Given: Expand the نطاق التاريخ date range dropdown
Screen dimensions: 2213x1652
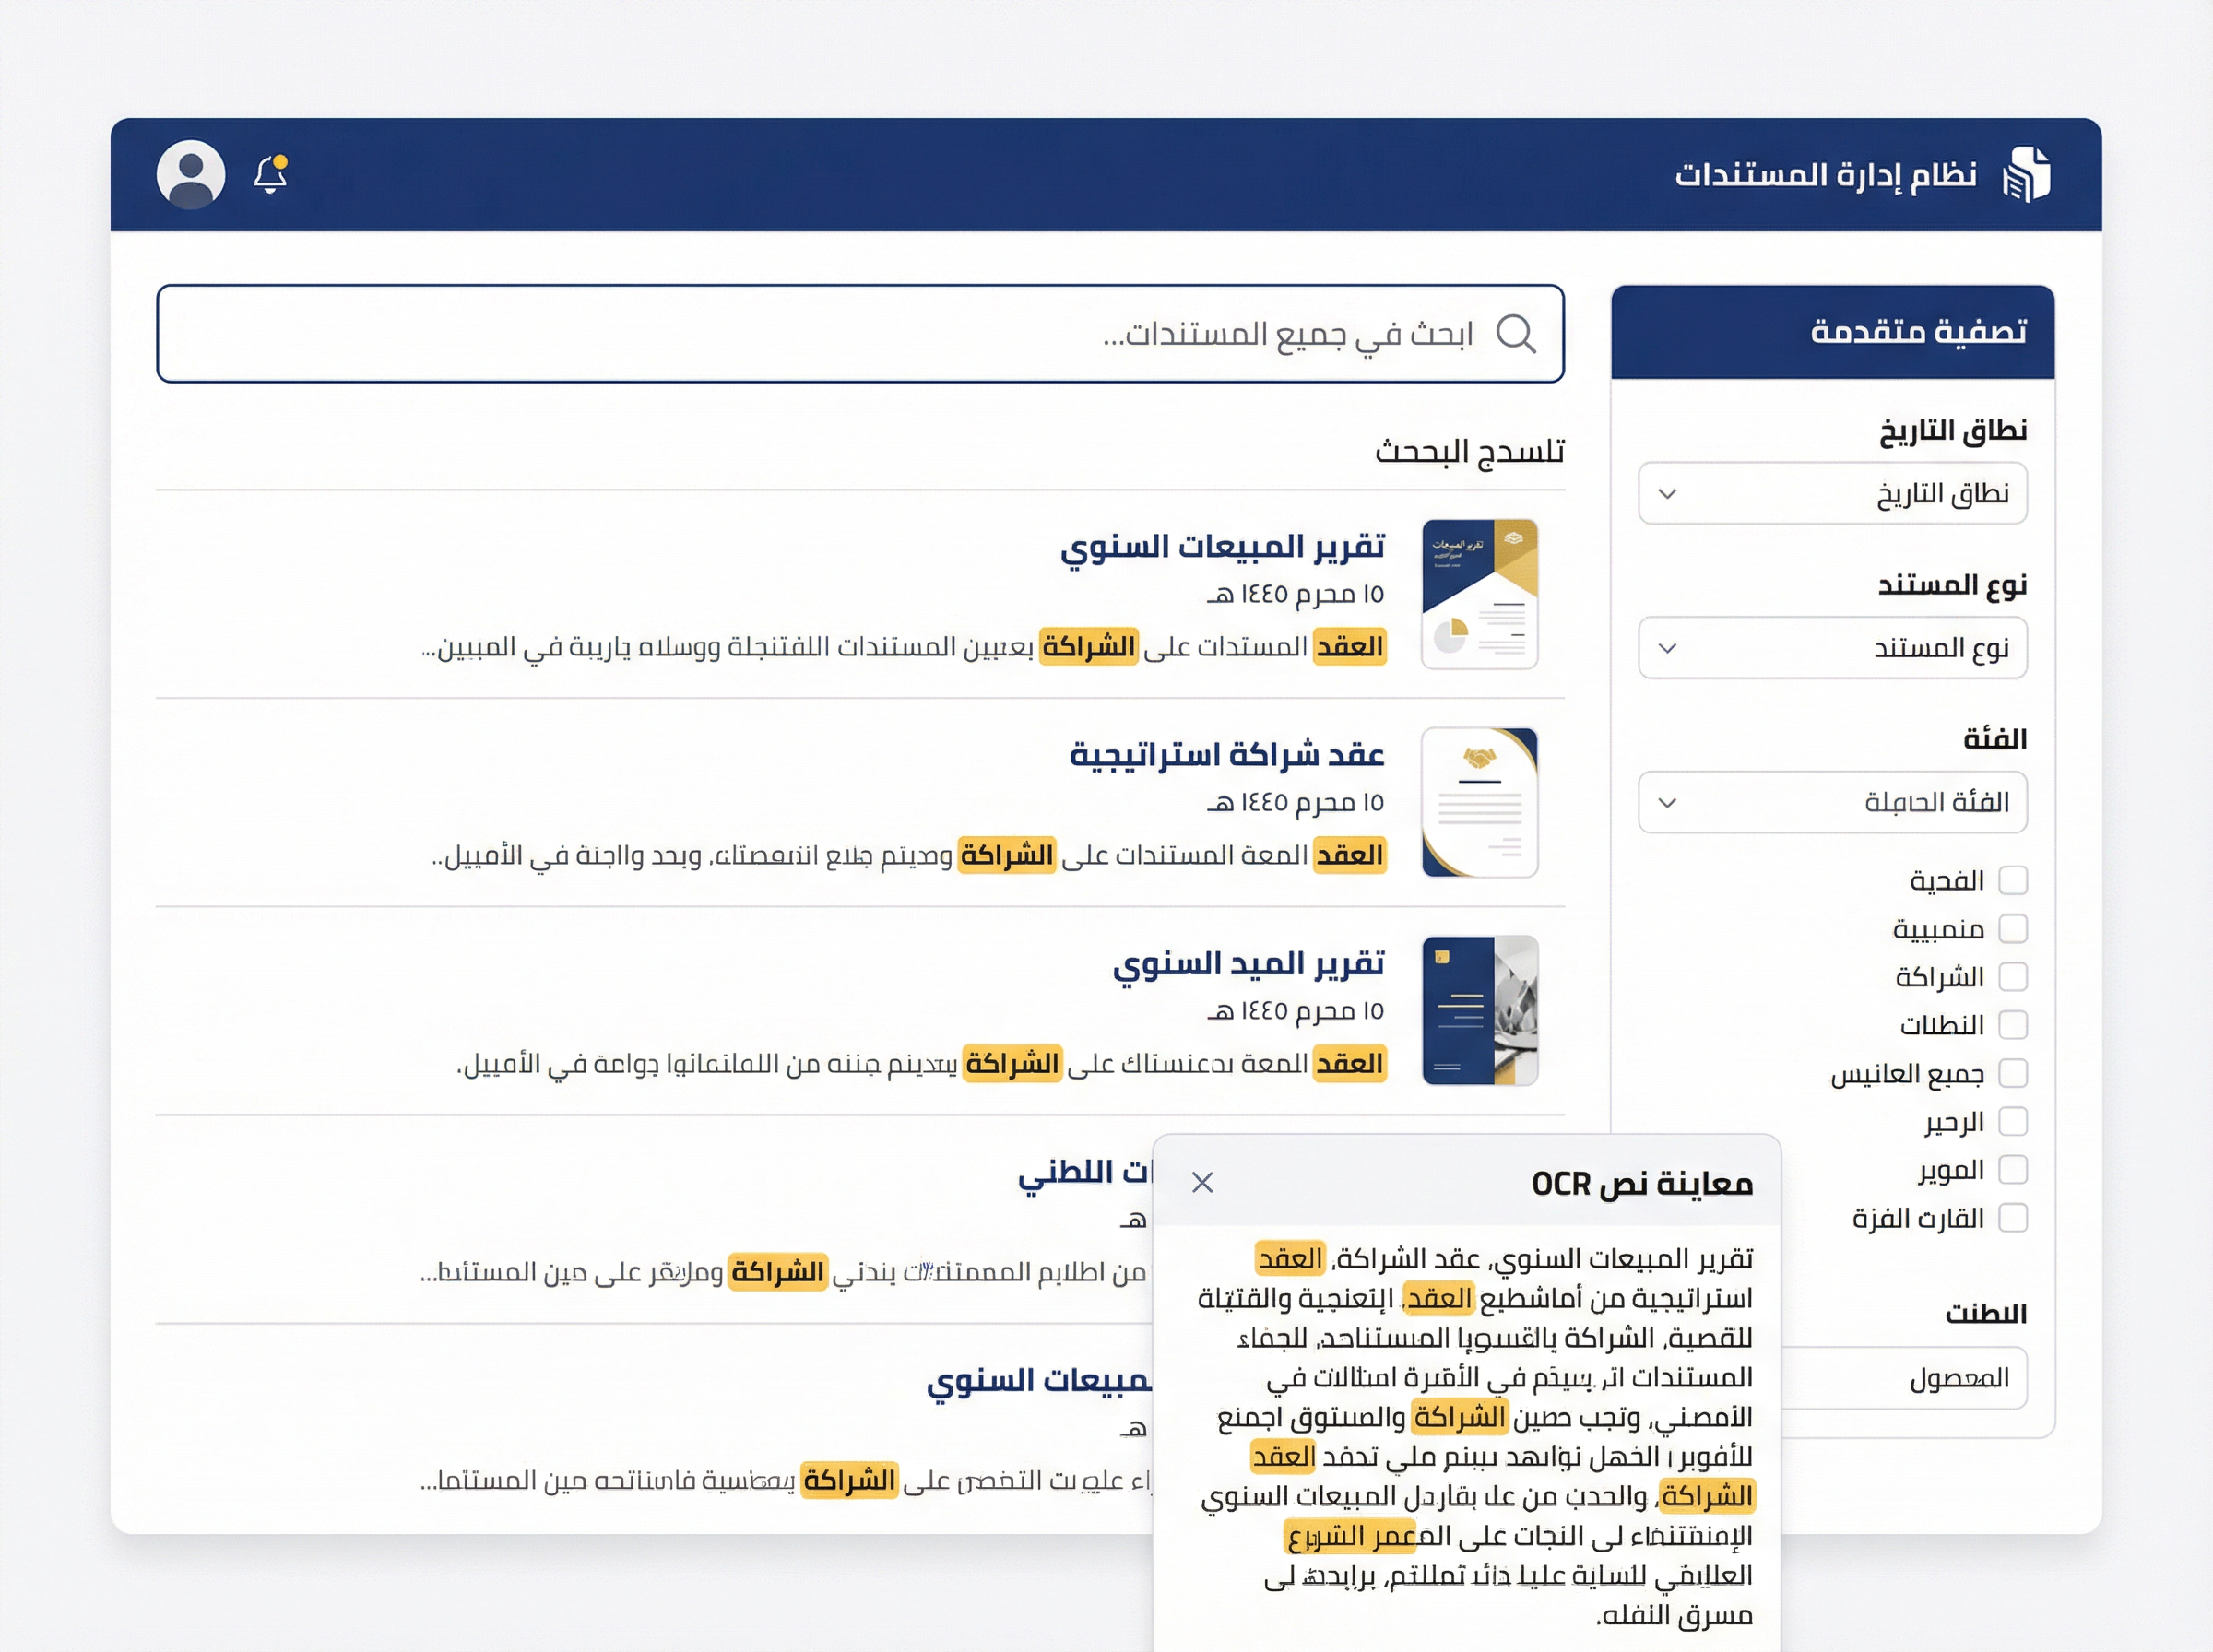Looking at the screenshot, I should pyautogui.click(x=1833, y=493).
